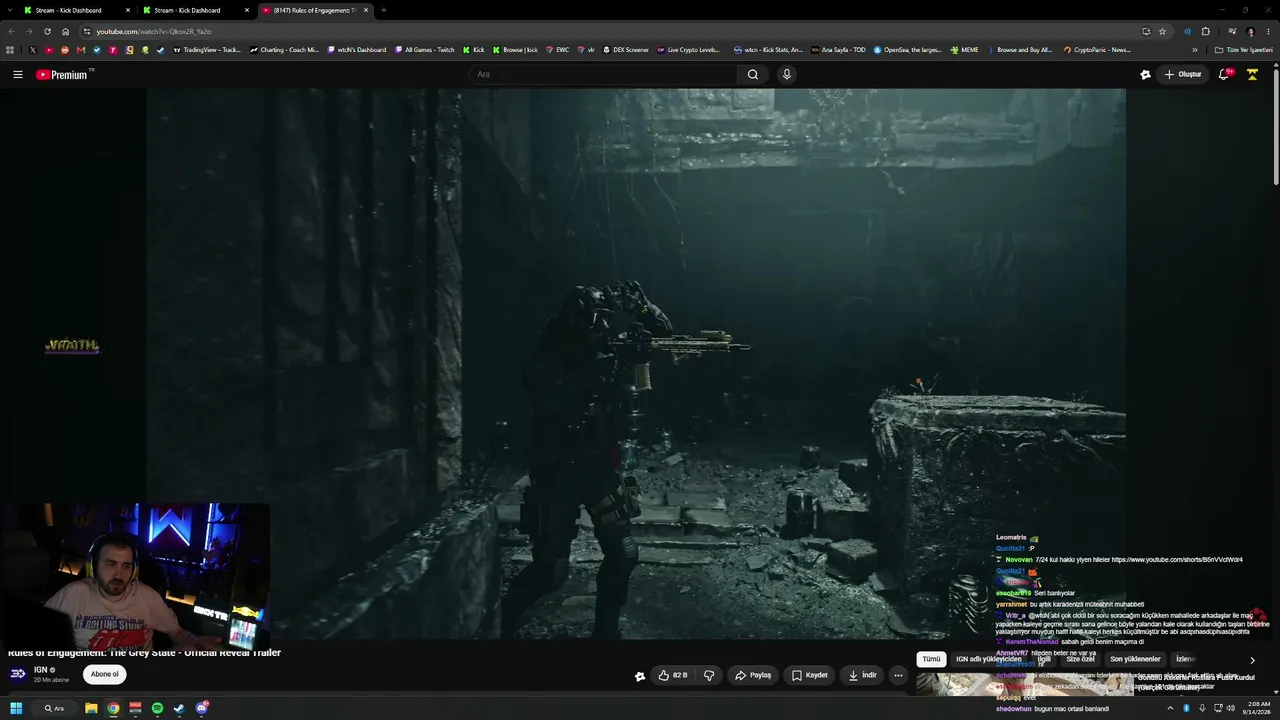Open the three-dot more actions menu
The image size is (1280, 720).
(x=898, y=675)
